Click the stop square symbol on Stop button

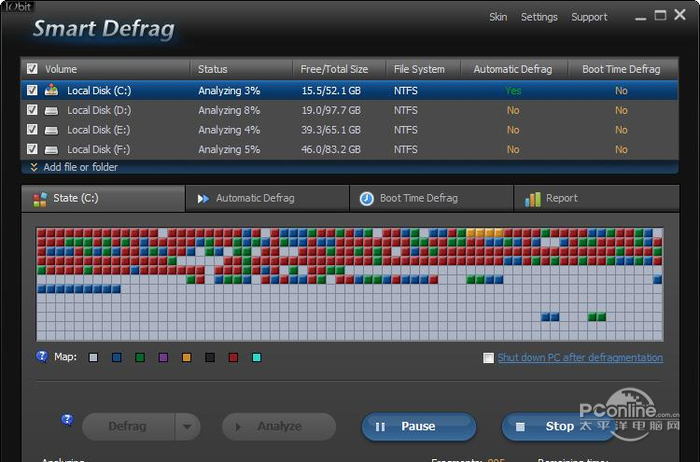[x=520, y=427]
